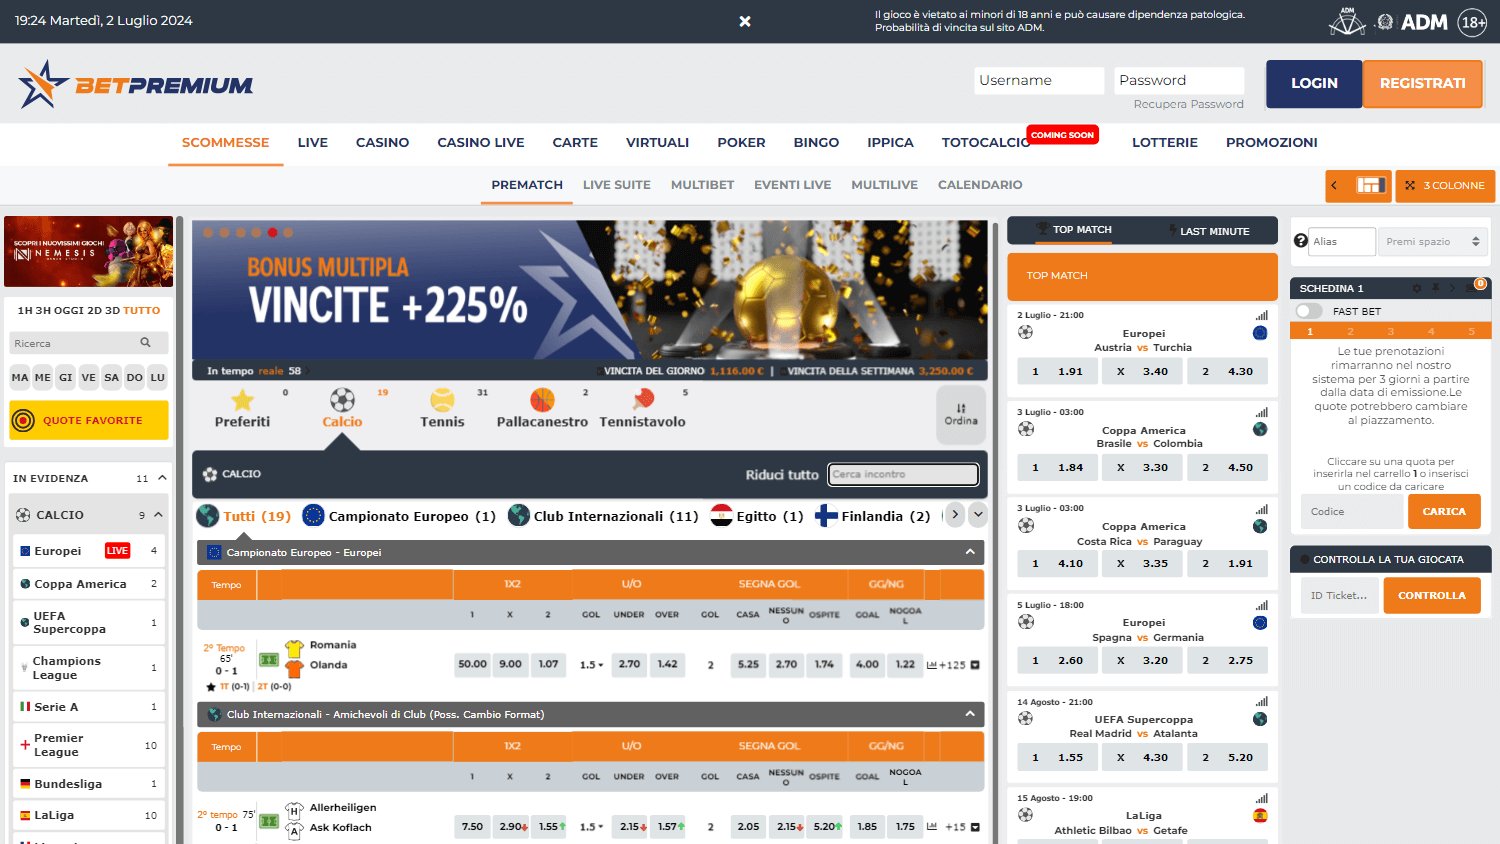Switch to the CALENDARIO tab

(980, 185)
